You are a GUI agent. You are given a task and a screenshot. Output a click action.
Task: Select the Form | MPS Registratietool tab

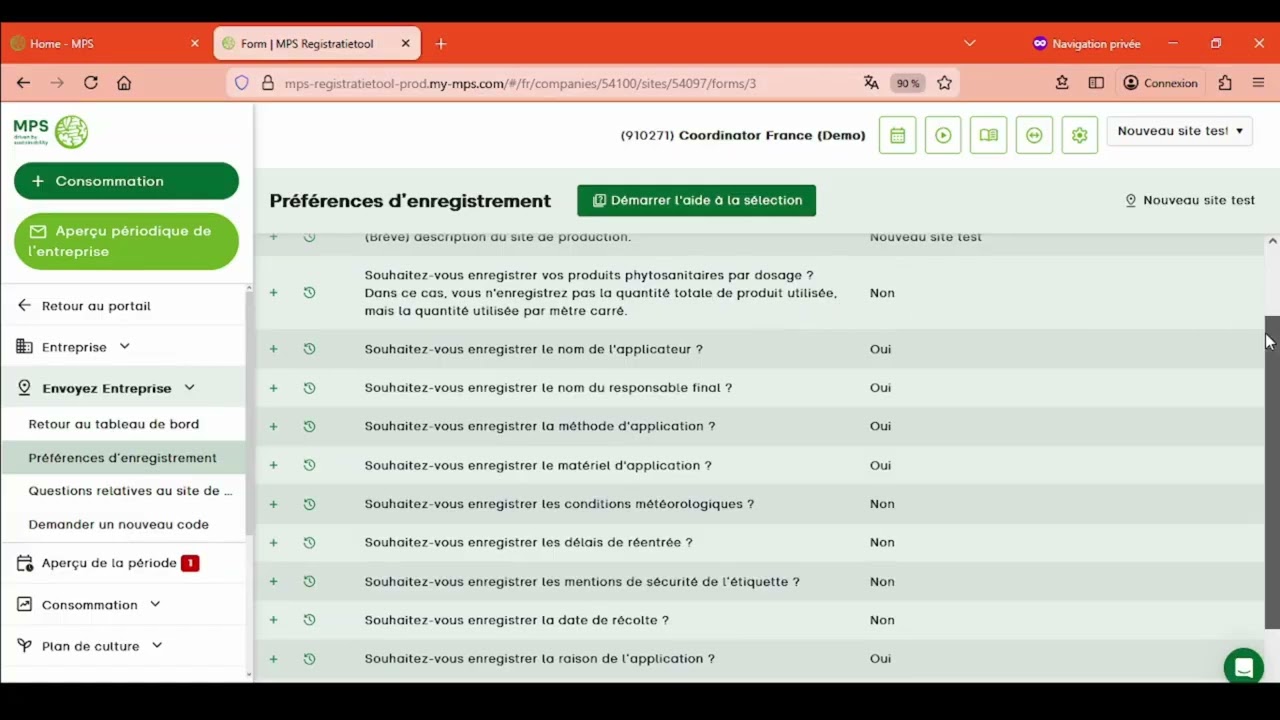click(317, 44)
